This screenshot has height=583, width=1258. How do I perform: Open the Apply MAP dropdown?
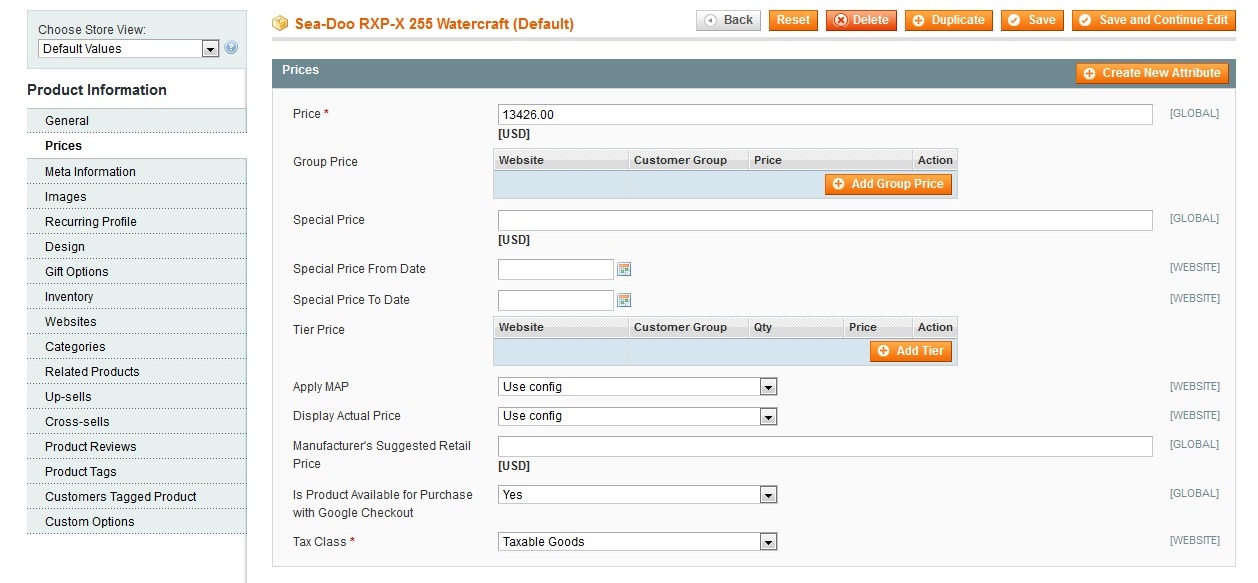(637, 387)
